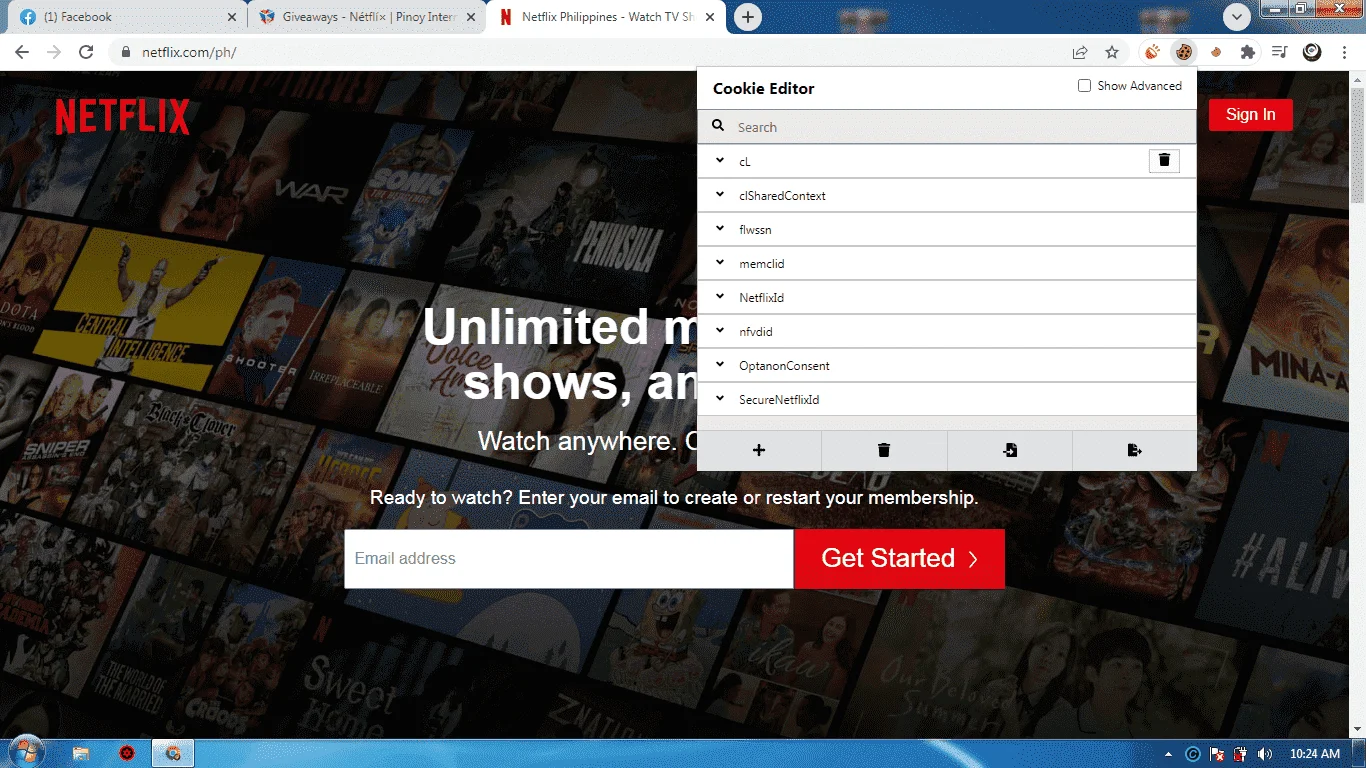This screenshot has width=1366, height=768.
Task: Open the Extensions puzzle piece menu
Action: 1248,52
